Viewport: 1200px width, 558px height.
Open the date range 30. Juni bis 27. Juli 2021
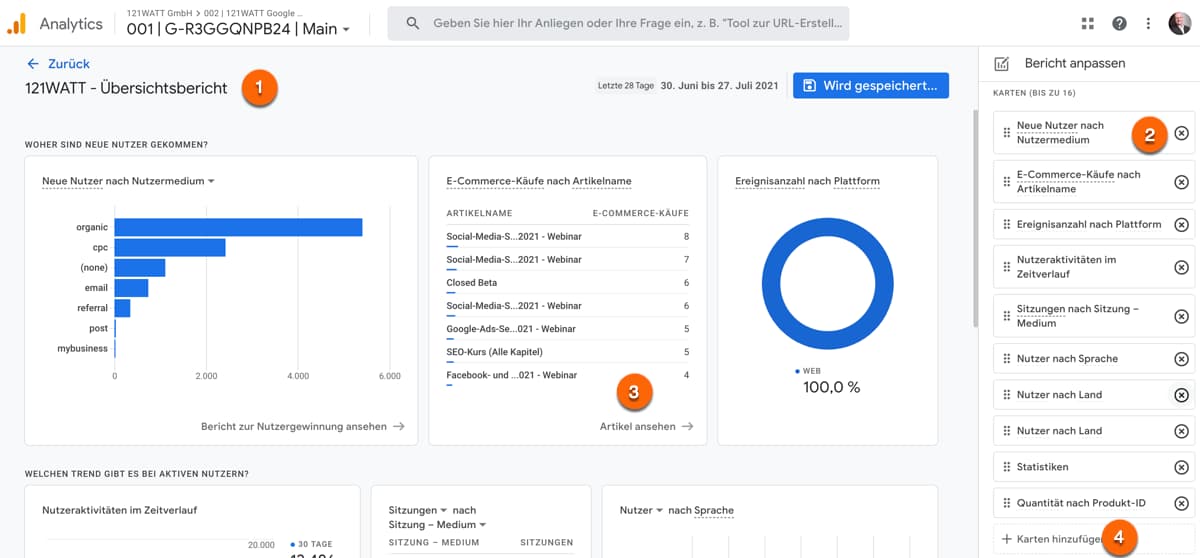(719, 86)
